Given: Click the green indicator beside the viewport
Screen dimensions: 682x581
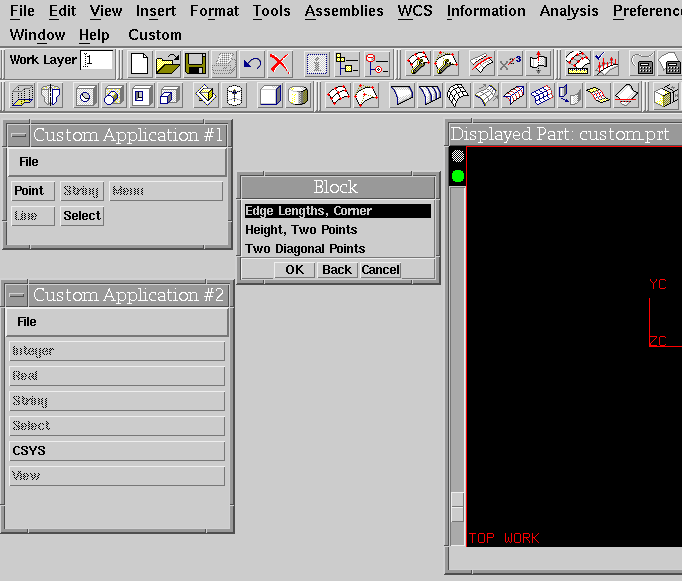Looking at the screenshot, I should tap(457, 176).
